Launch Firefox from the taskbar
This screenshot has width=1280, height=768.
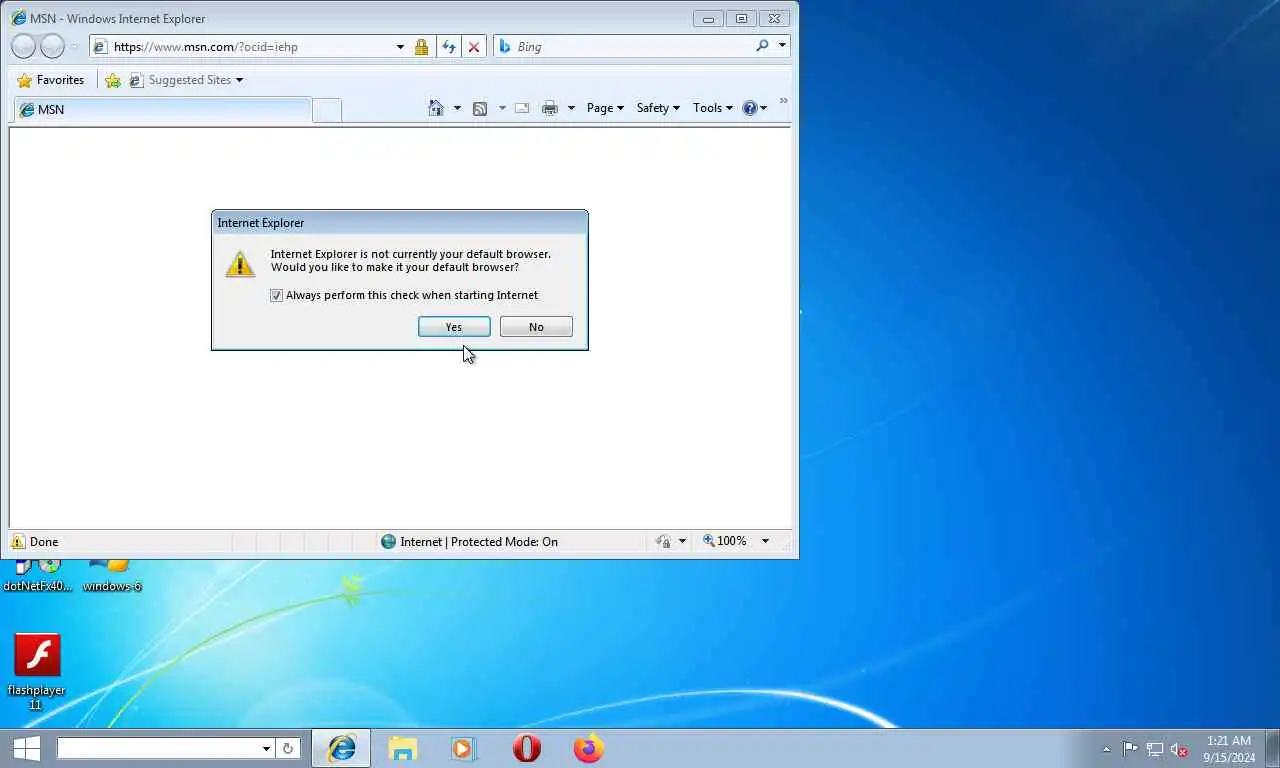(589, 748)
